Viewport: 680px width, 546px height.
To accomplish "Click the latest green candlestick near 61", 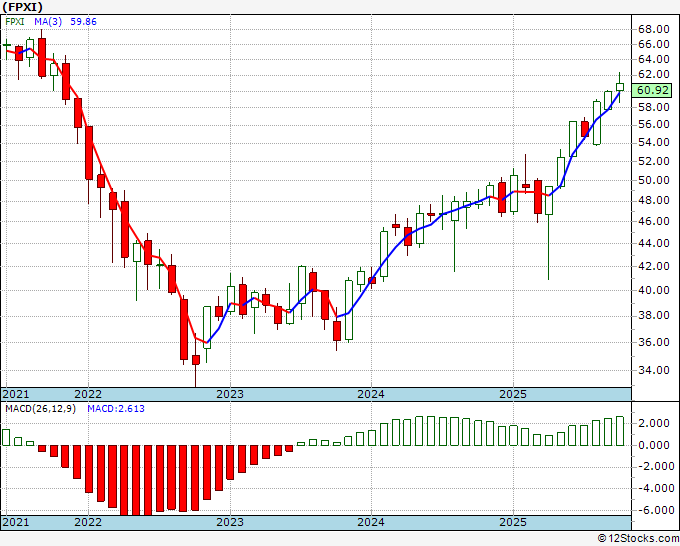I will point(620,87).
